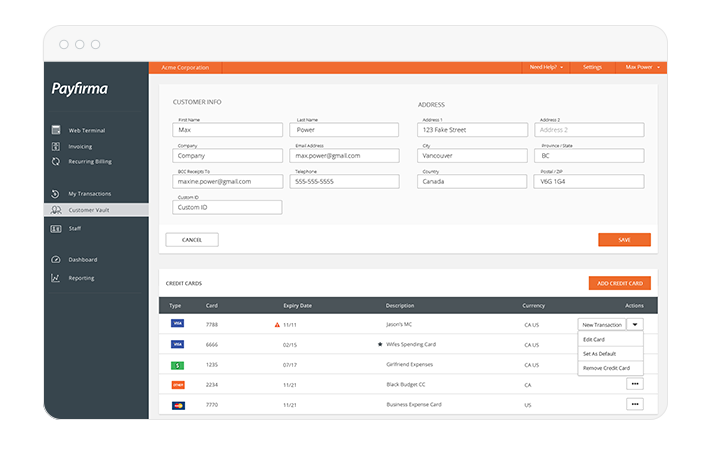Click the green dollar icon for card 1235

[x=177, y=365]
